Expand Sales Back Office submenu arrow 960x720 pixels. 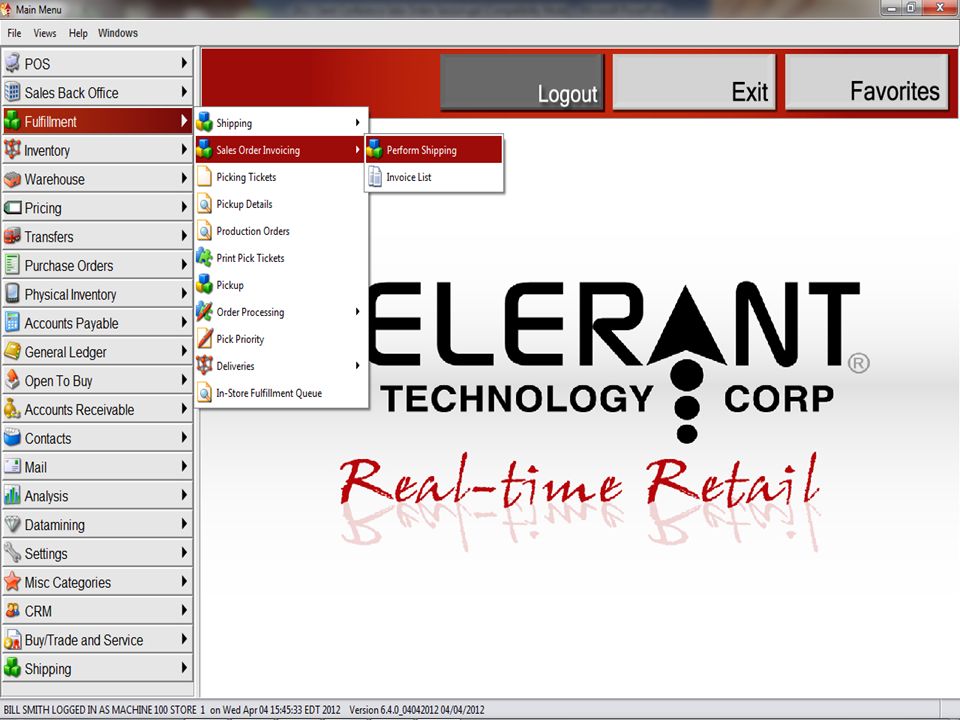(184, 92)
